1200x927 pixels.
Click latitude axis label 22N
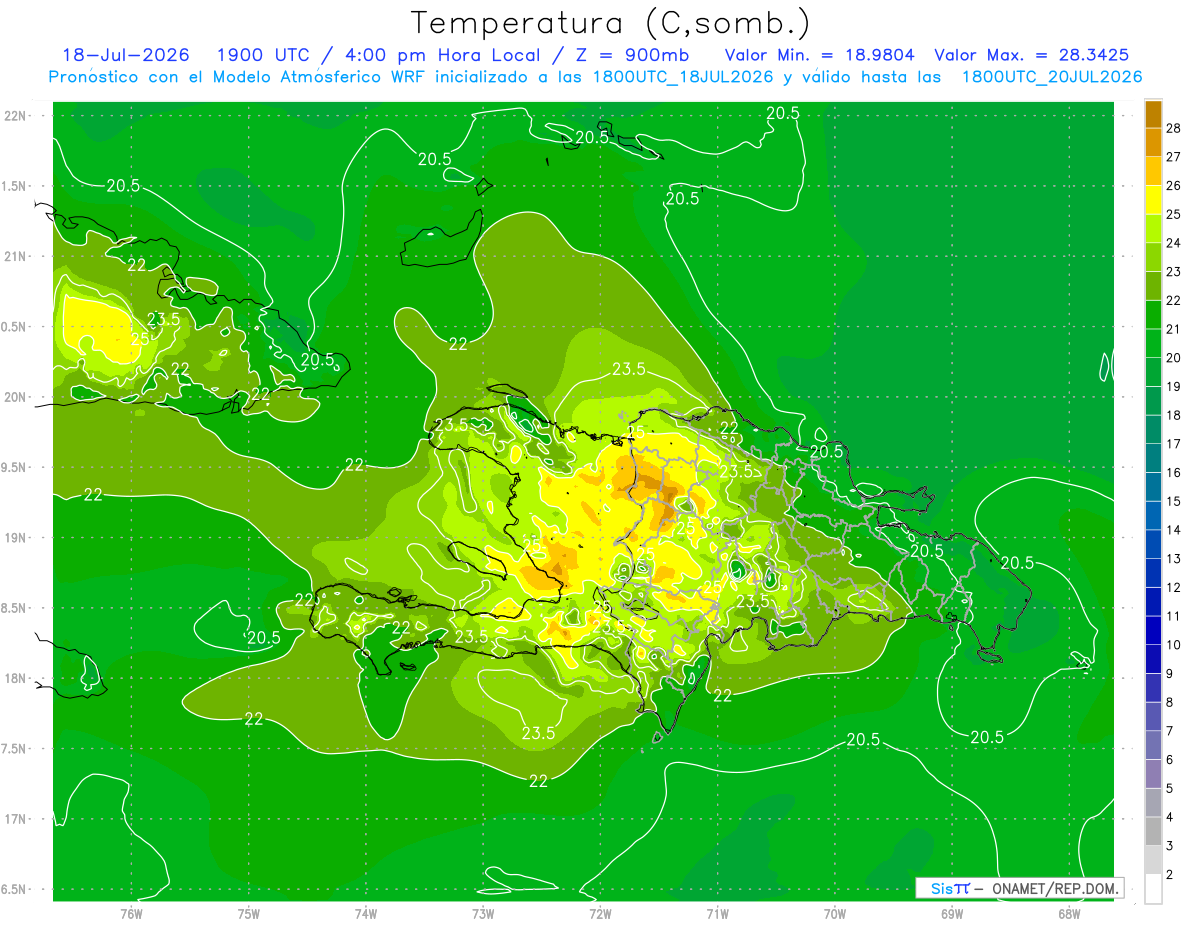tap(17, 115)
